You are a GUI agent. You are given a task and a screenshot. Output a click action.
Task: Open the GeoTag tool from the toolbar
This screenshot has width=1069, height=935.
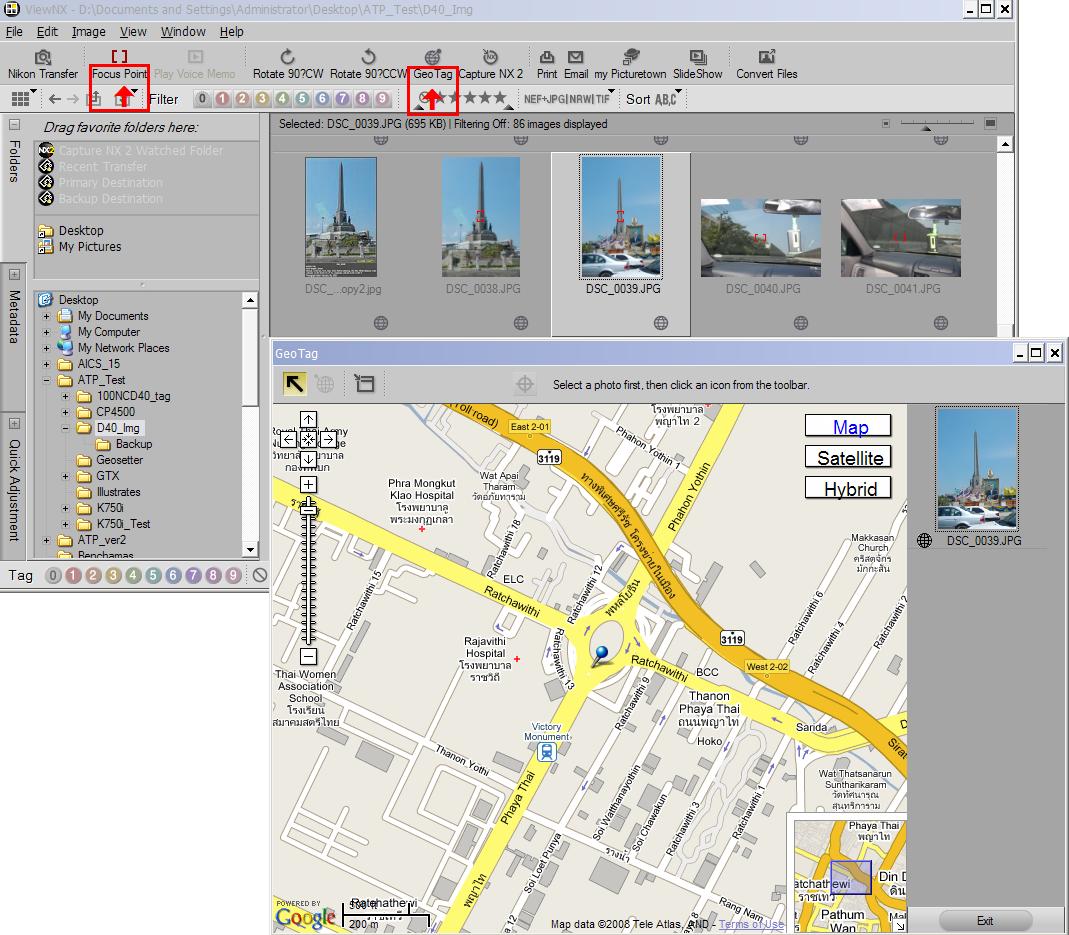click(432, 65)
